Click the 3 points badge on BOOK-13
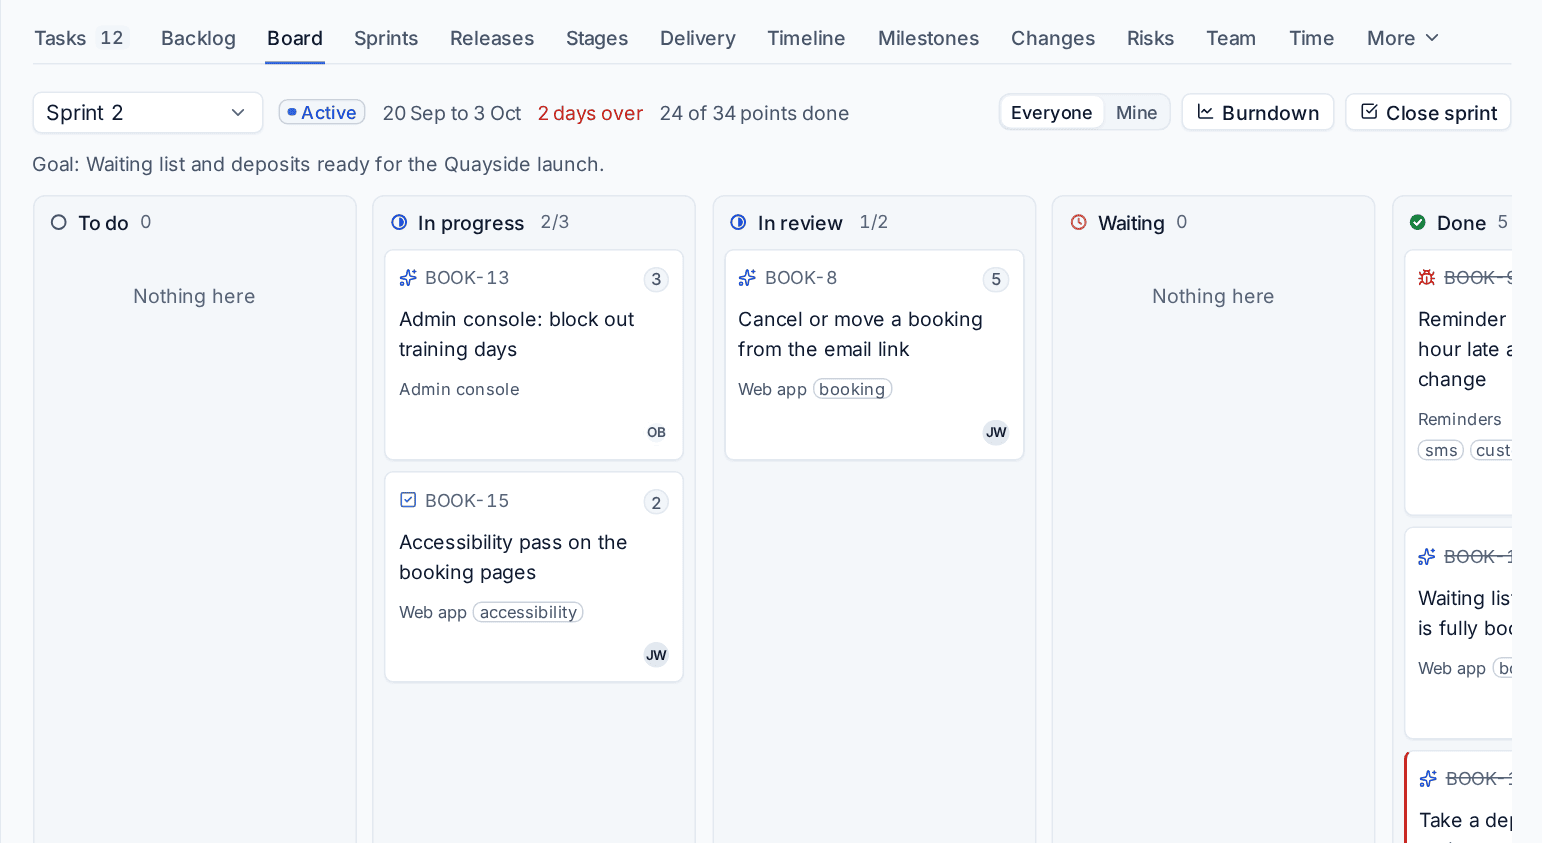1542x843 pixels. [x=656, y=280]
